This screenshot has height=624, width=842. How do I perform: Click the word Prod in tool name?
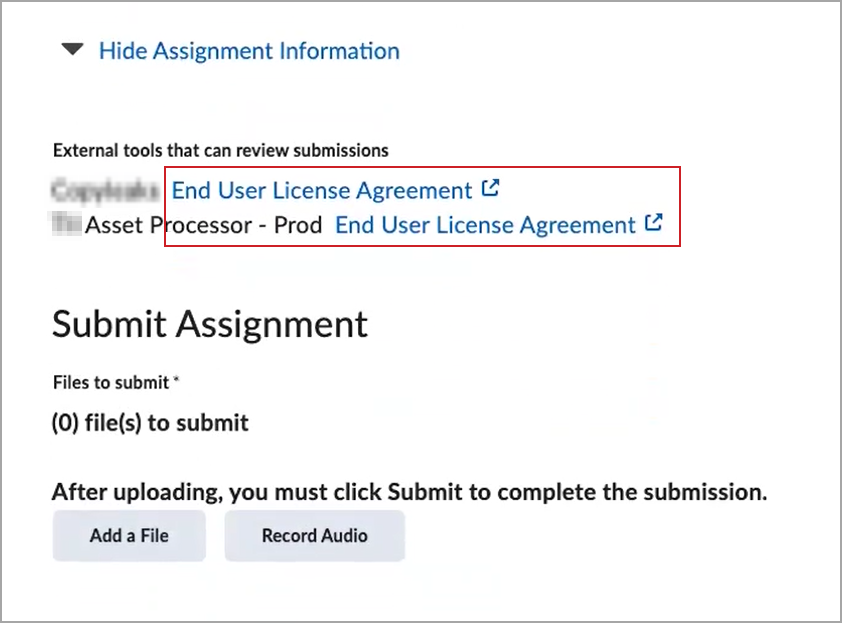click(298, 225)
